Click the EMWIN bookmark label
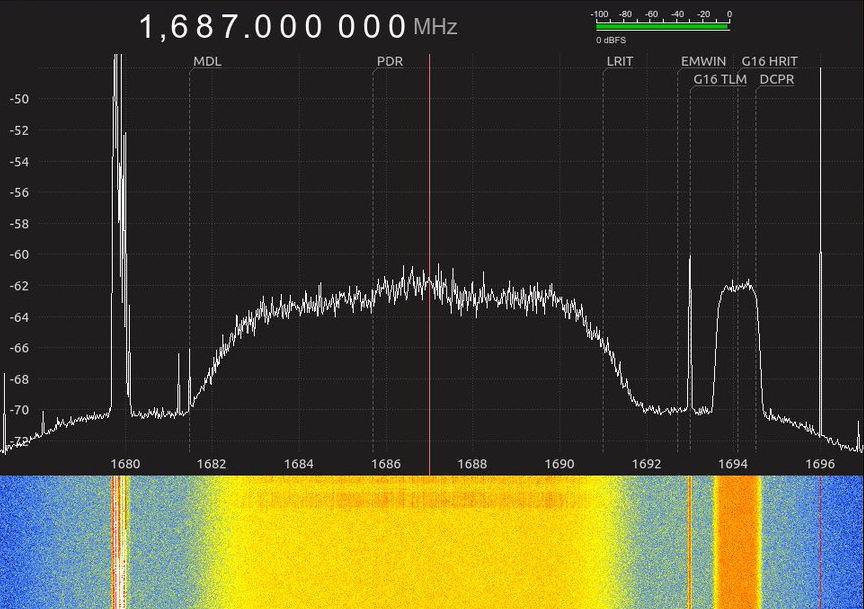This screenshot has width=864, height=609. [703, 61]
